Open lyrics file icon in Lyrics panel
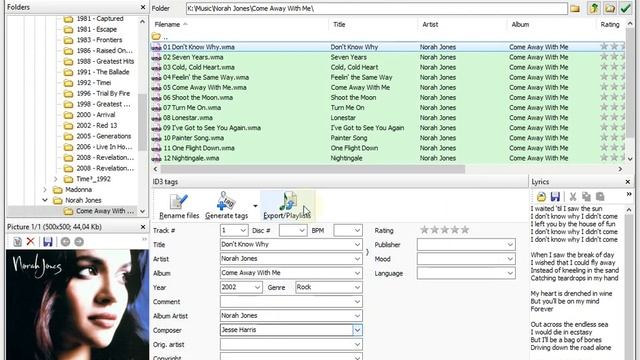640x360 pixels. click(541, 197)
